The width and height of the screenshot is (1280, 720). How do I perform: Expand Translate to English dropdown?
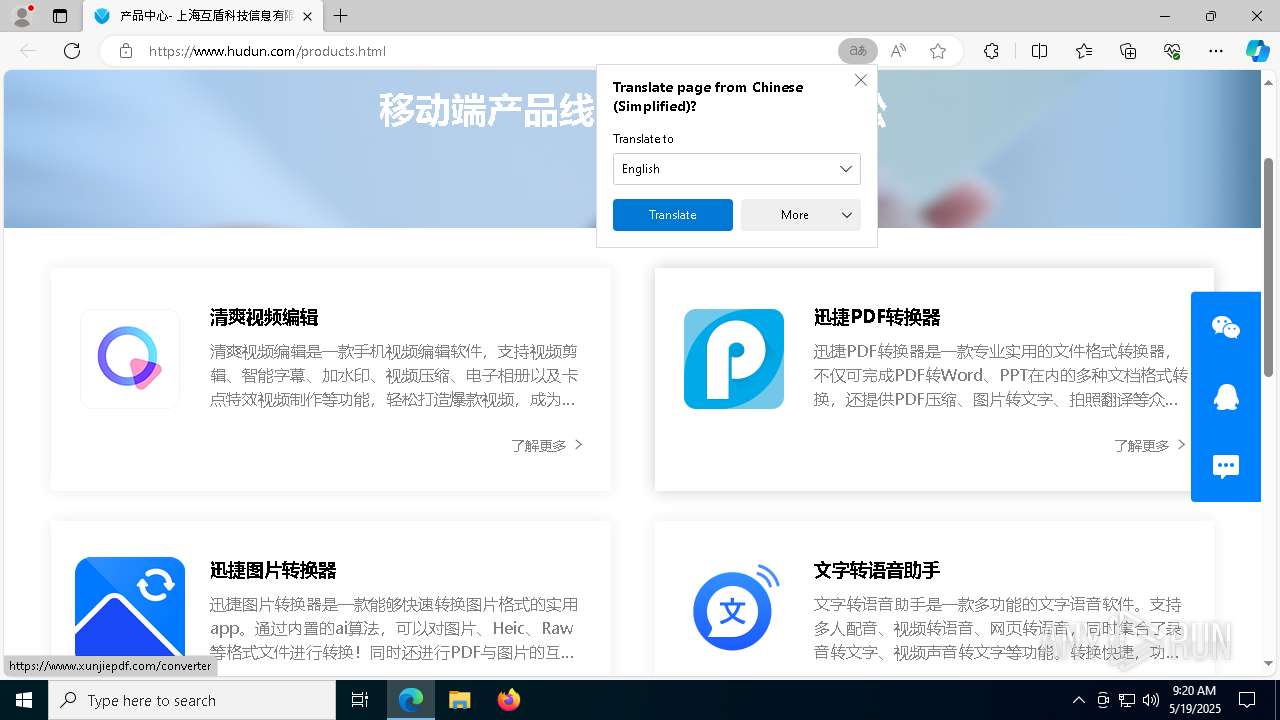[x=737, y=169]
